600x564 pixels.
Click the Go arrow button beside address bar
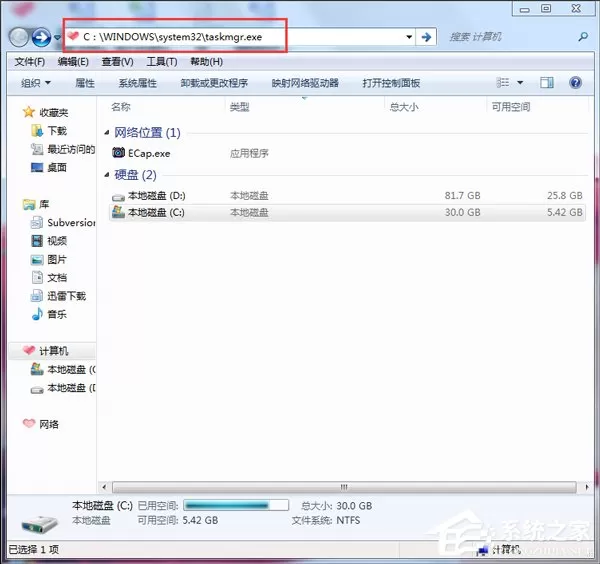(426, 37)
